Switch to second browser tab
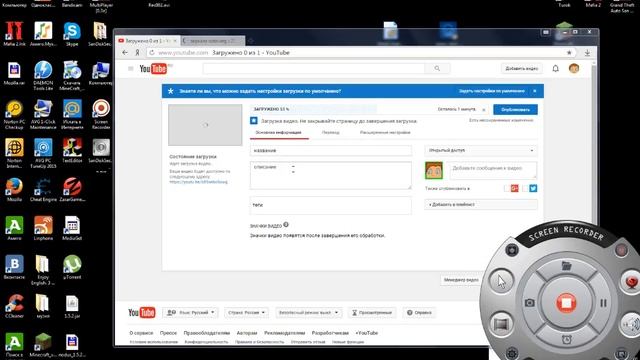The image size is (640, 360). (212, 41)
